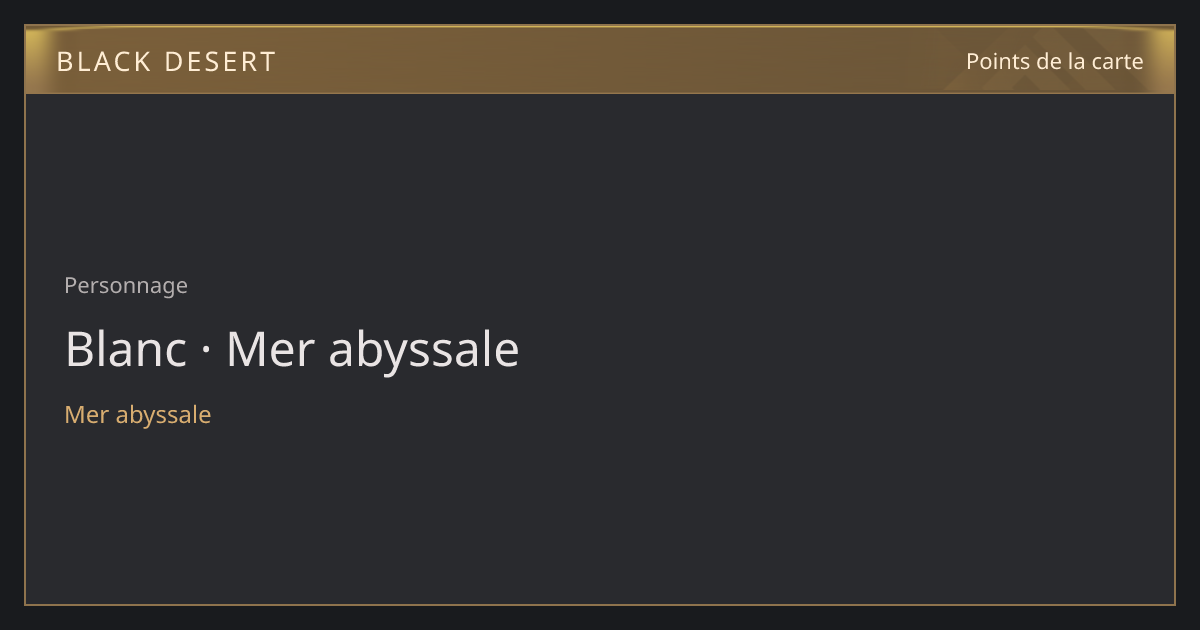Open Points de la carte section
The width and height of the screenshot is (1200, 630).
pos(1054,61)
